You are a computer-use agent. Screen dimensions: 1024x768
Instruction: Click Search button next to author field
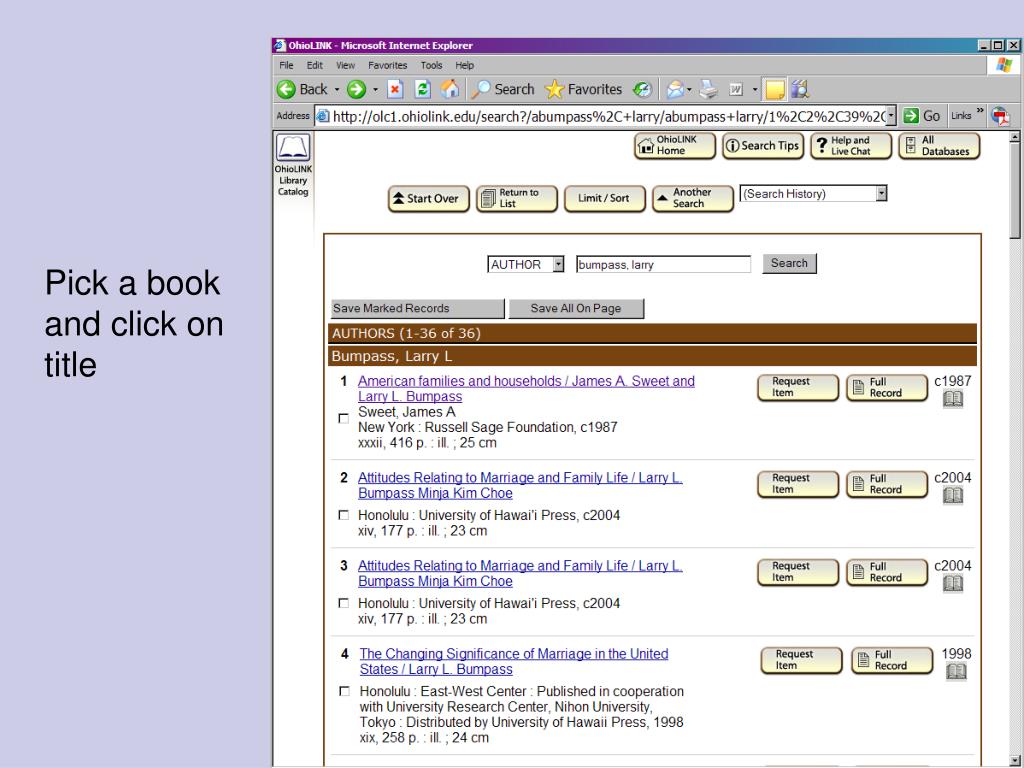click(789, 263)
